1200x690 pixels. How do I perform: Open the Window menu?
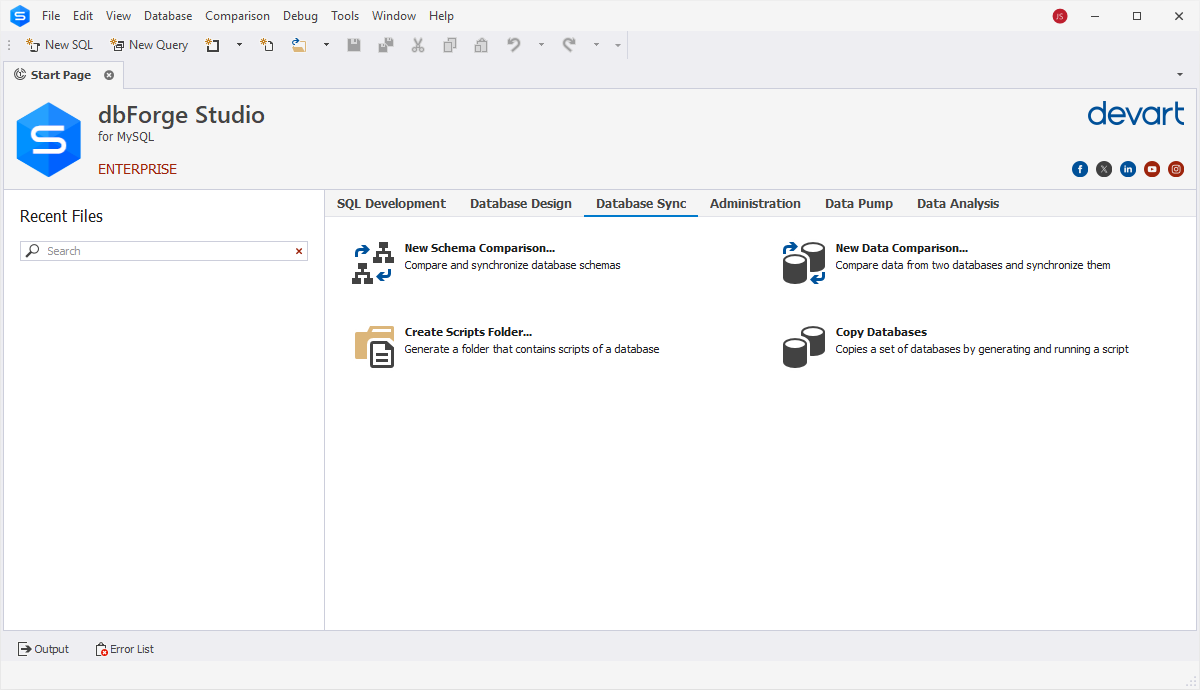tap(394, 16)
